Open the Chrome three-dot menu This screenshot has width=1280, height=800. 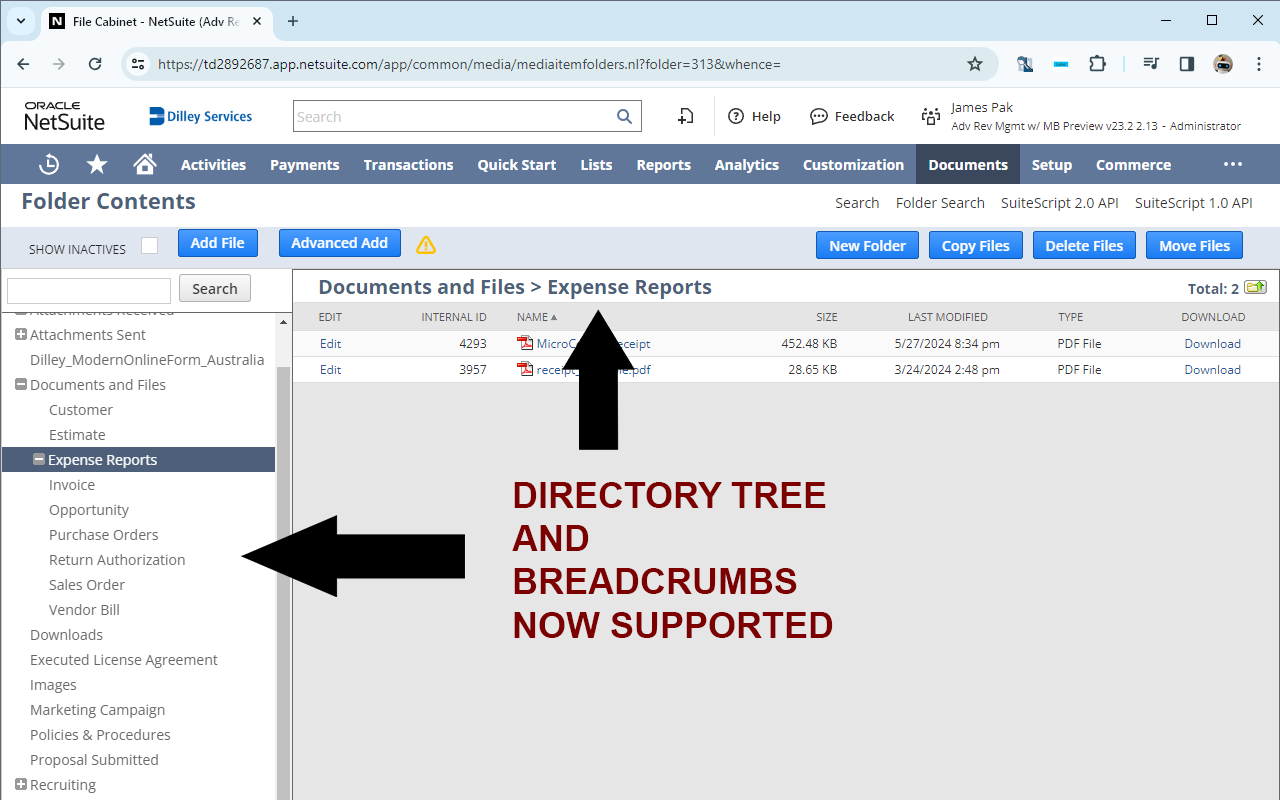point(1258,64)
